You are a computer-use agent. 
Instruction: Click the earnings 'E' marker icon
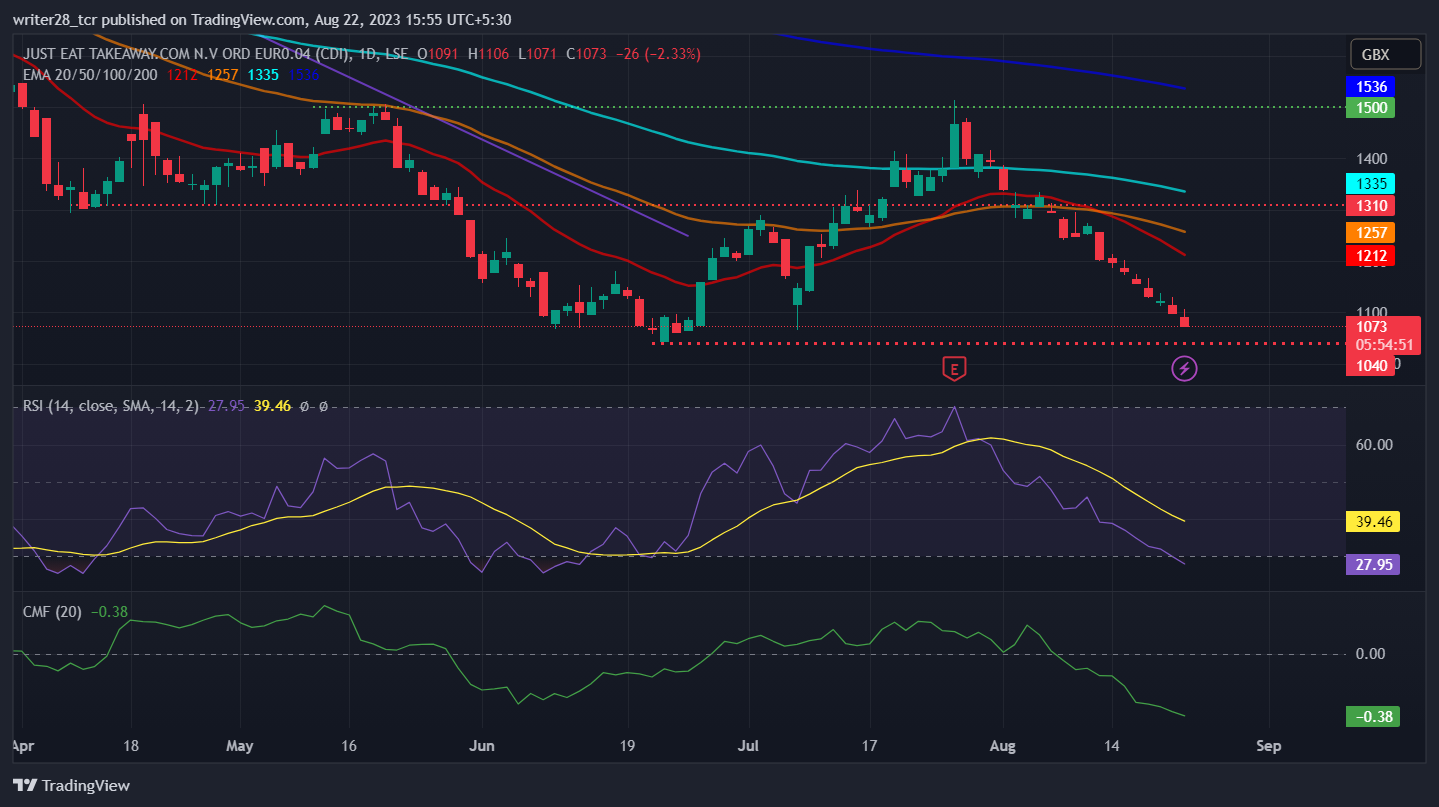(954, 369)
